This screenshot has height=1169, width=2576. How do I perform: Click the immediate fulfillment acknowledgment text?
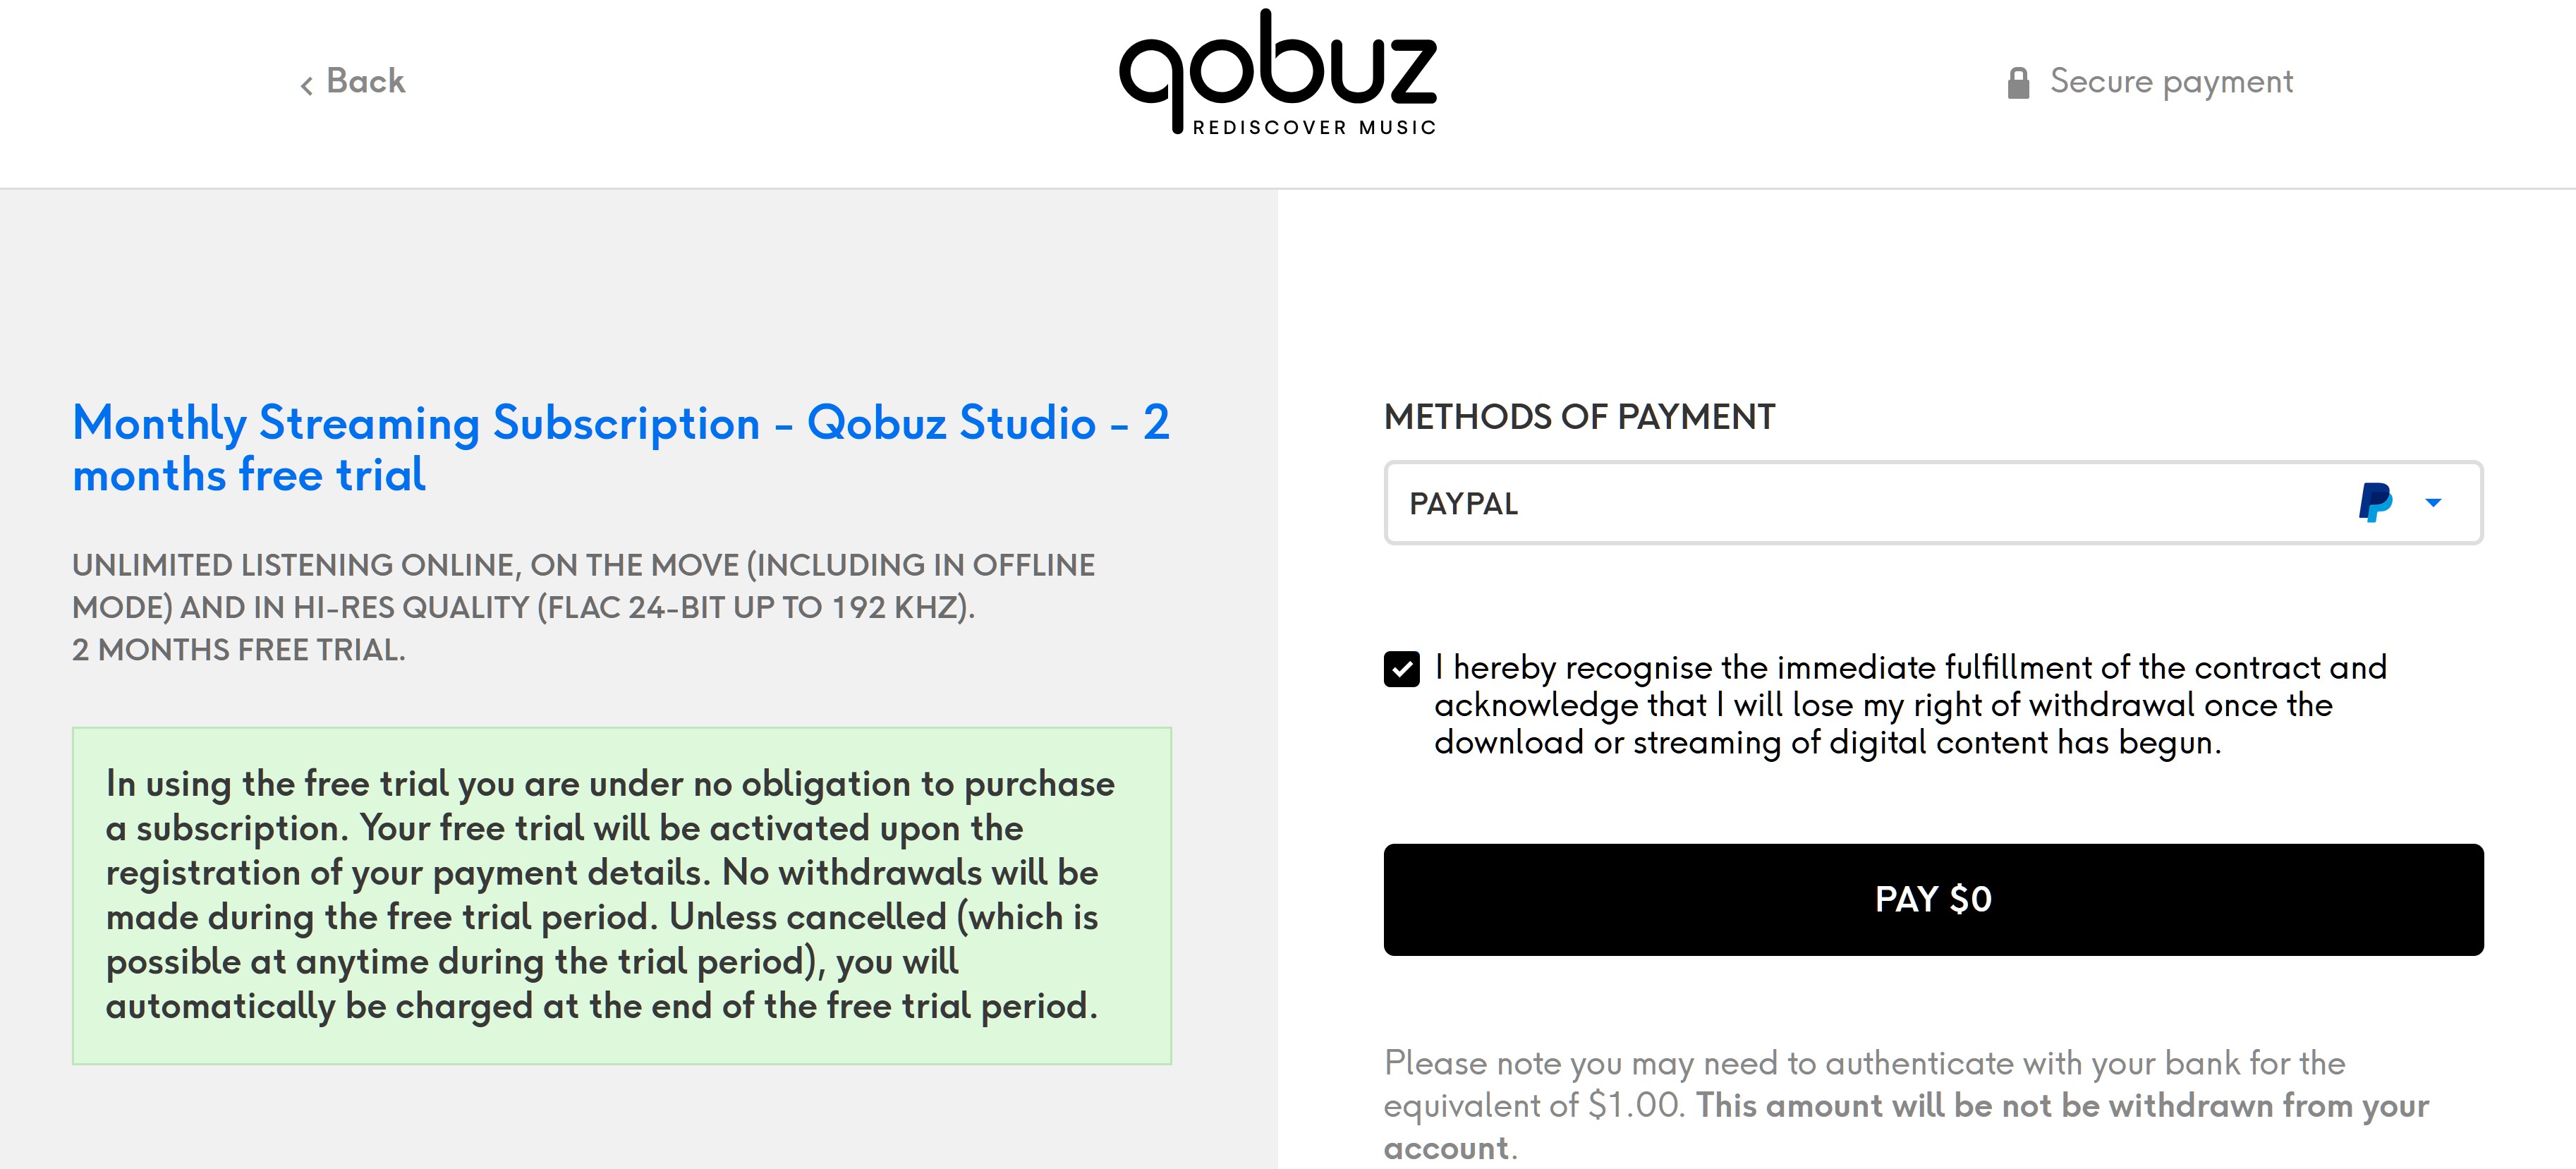coord(1910,705)
